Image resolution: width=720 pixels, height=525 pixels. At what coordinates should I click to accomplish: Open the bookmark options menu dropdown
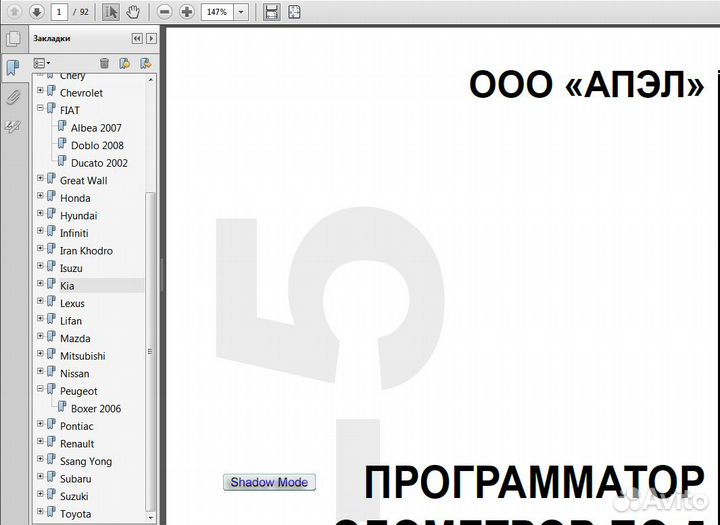click(42, 63)
